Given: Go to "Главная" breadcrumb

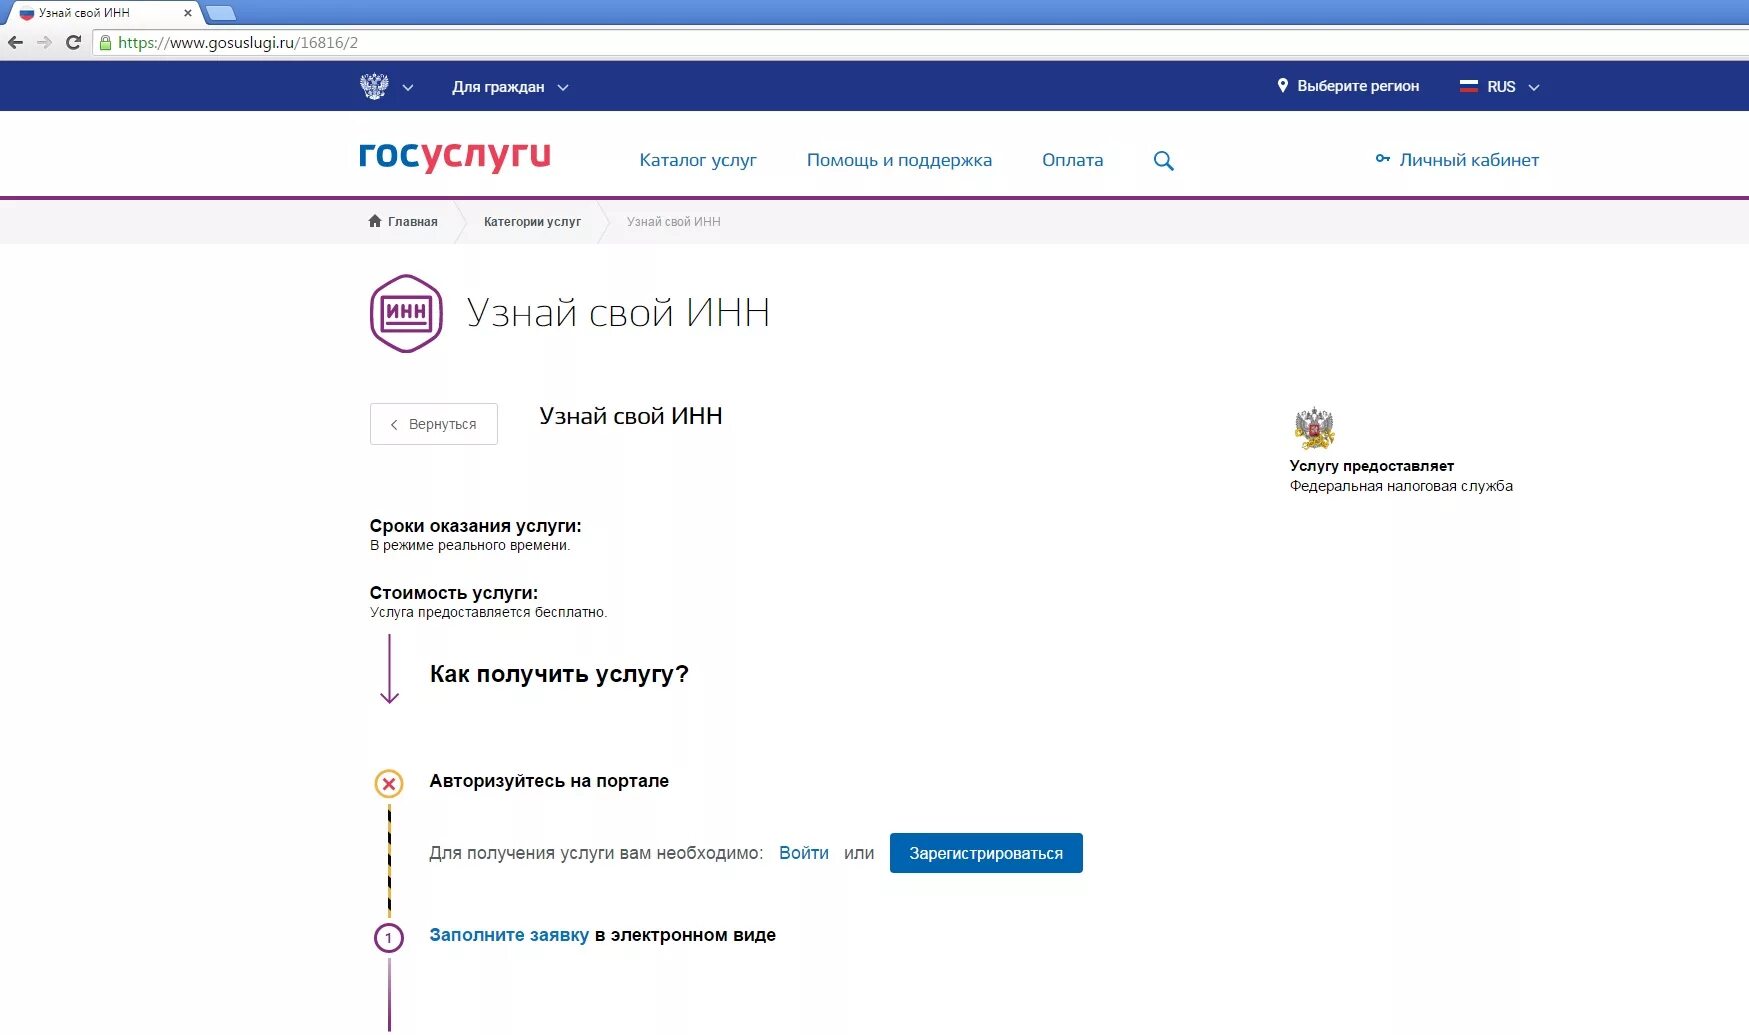Looking at the screenshot, I should click(412, 222).
